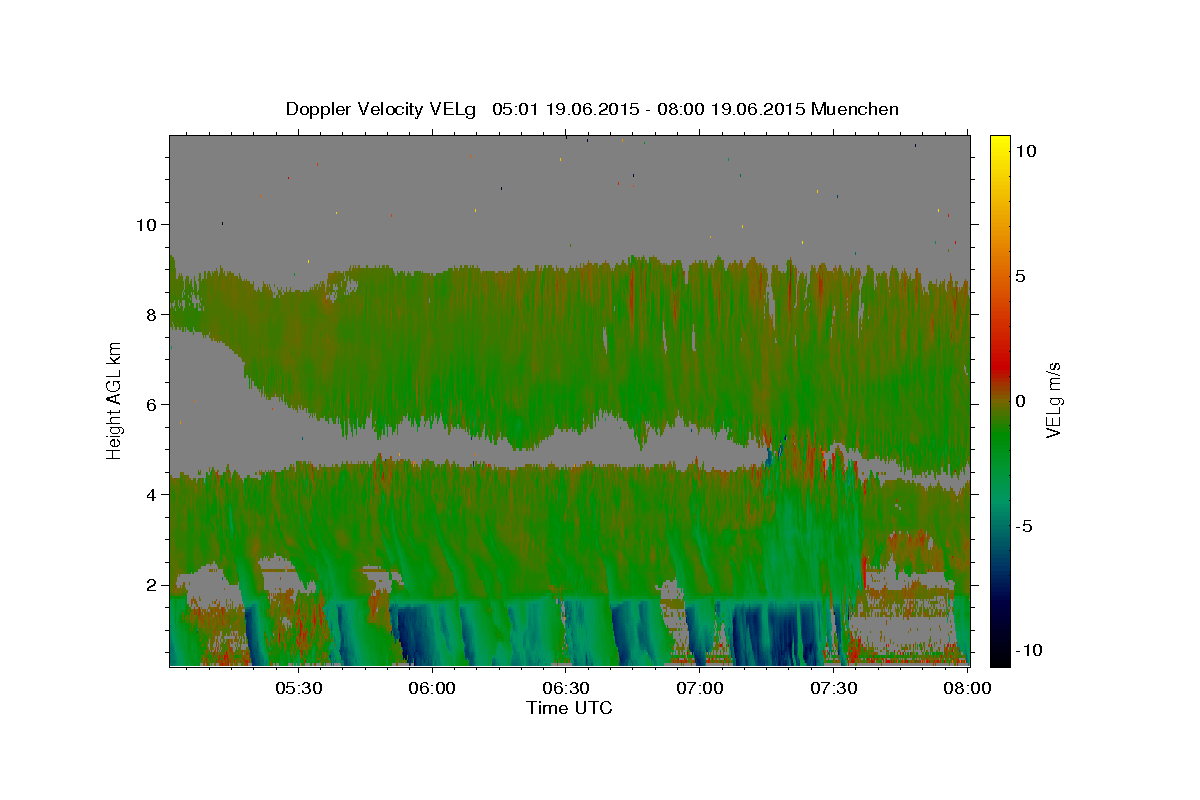
Task: Click the colorbar label "VELg m/s"
Action: point(1053,401)
